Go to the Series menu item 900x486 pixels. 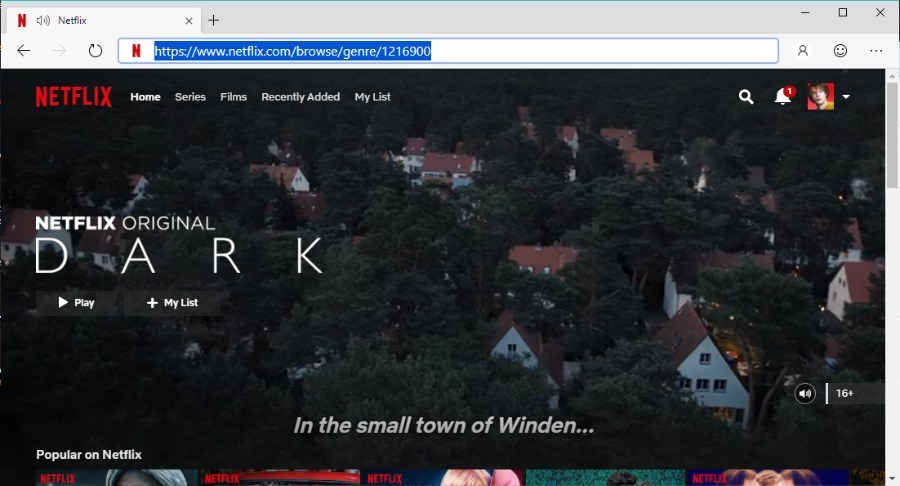click(x=190, y=97)
